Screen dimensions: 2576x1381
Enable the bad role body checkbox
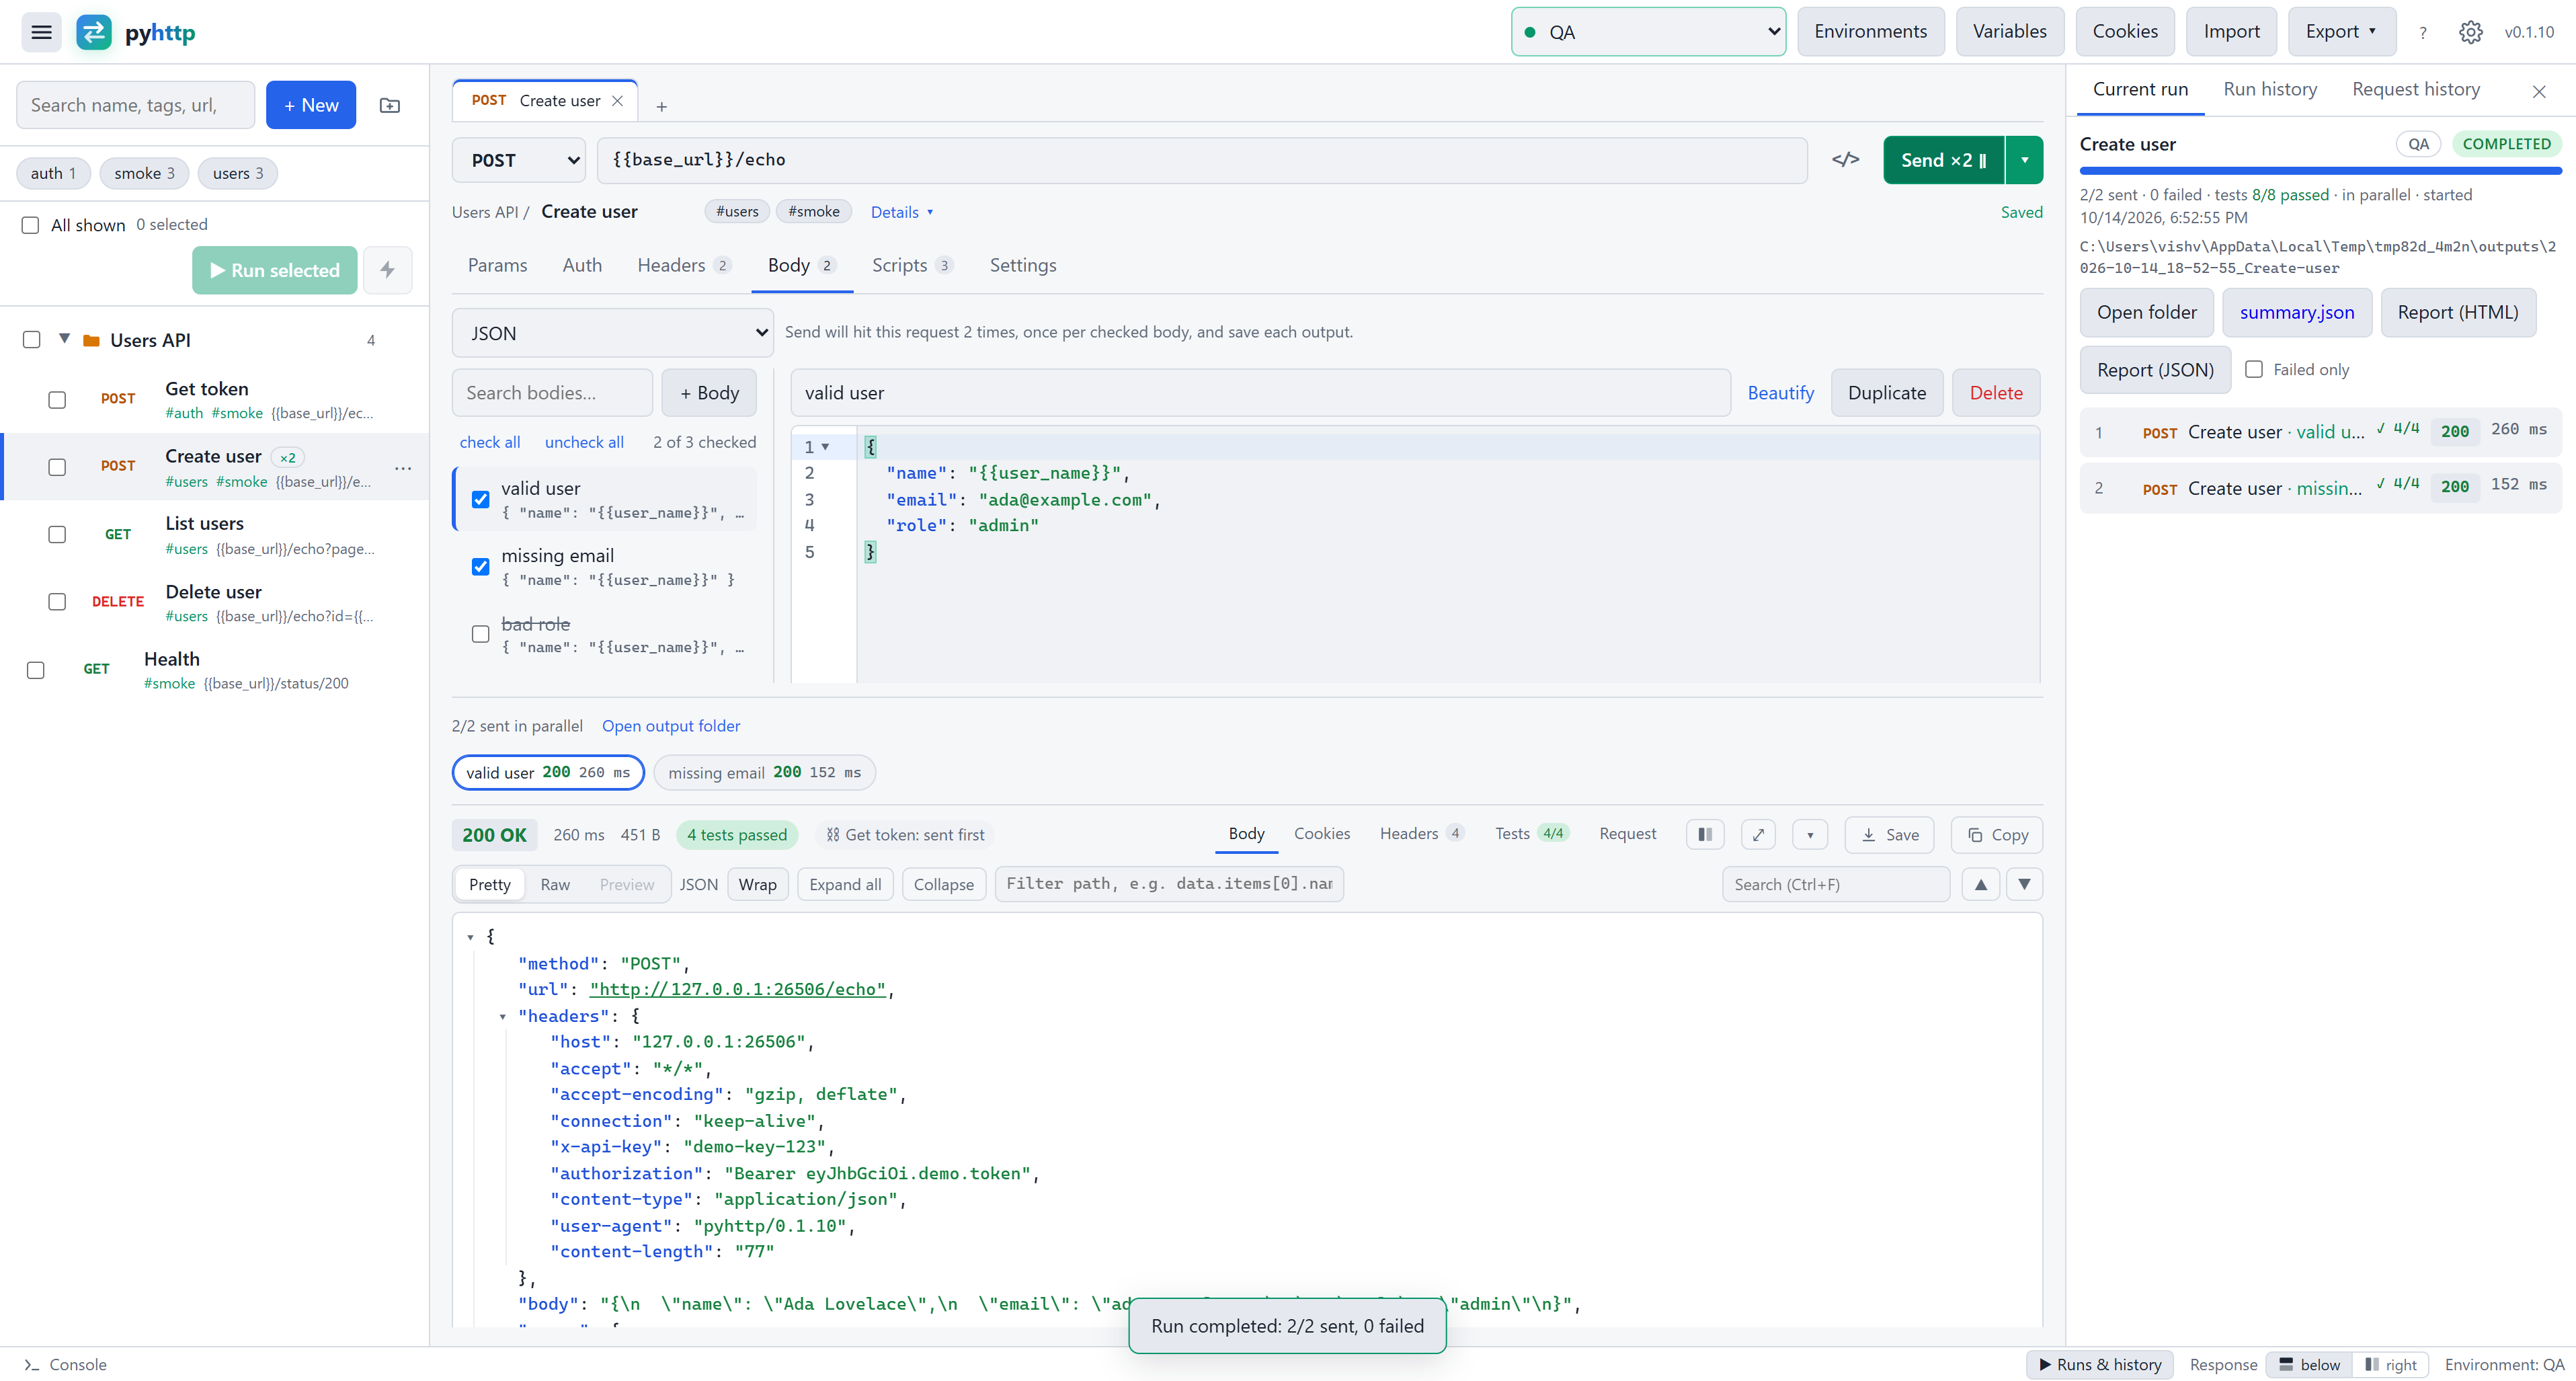pos(481,634)
